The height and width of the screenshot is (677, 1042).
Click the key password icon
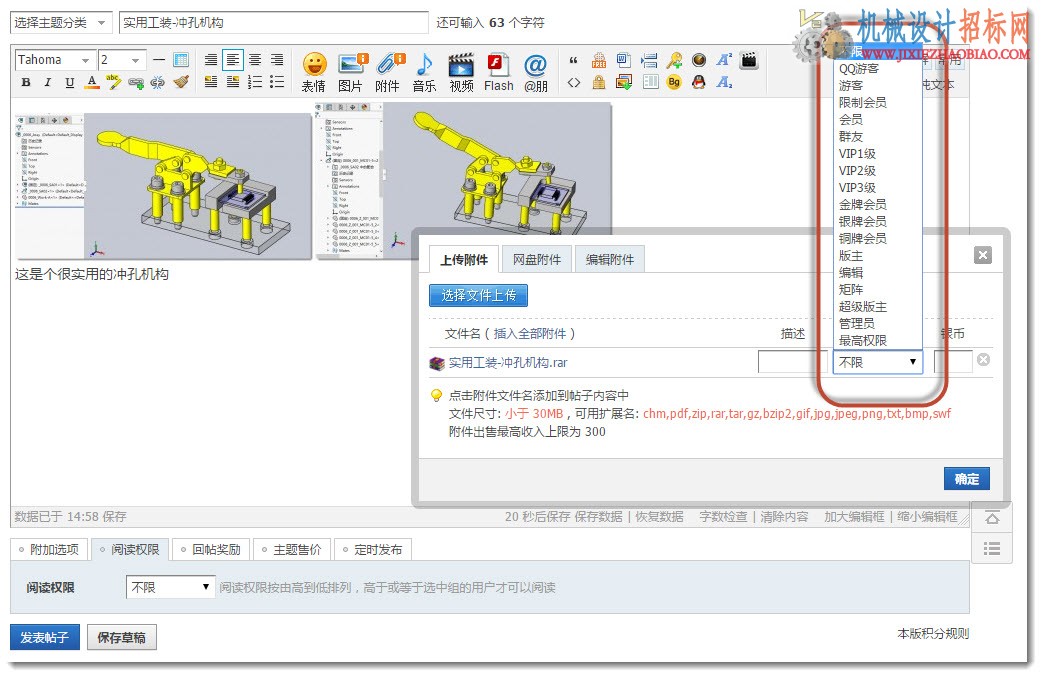(674, 60)
